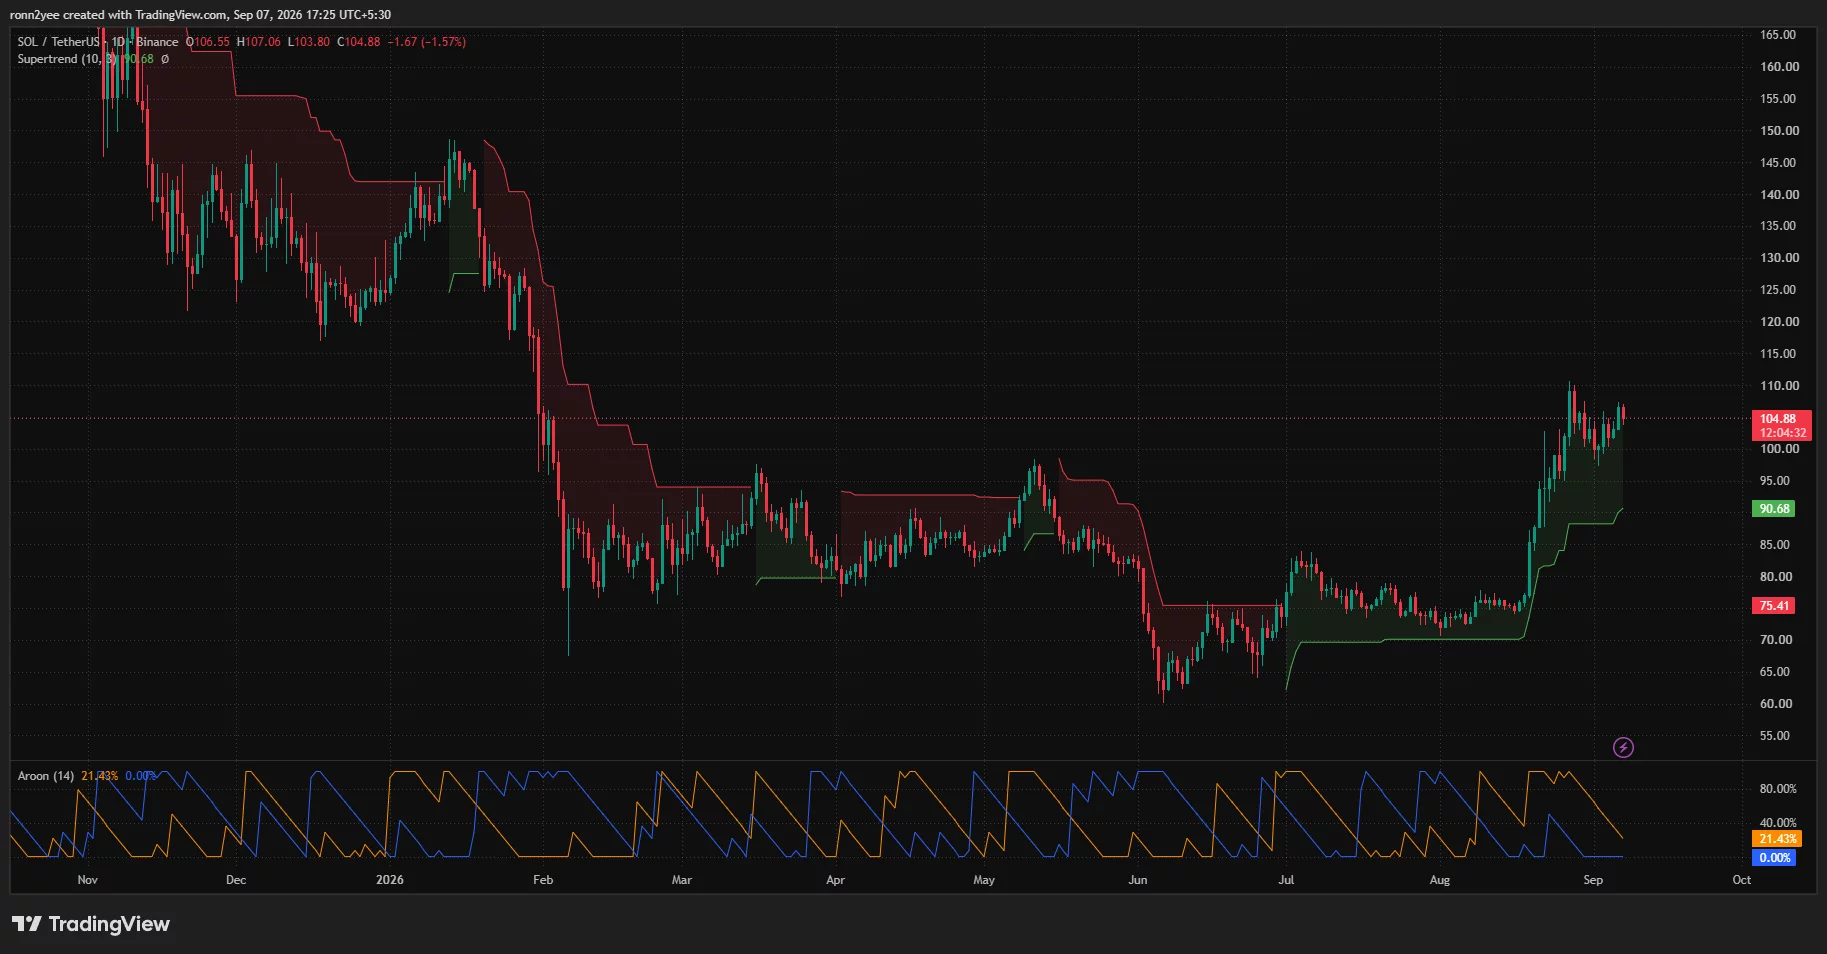Viewport: 1827px width, 954px height.
Task: Click the Aug label on time axis
Action: pyautogui.click(x=1440, y=880)
